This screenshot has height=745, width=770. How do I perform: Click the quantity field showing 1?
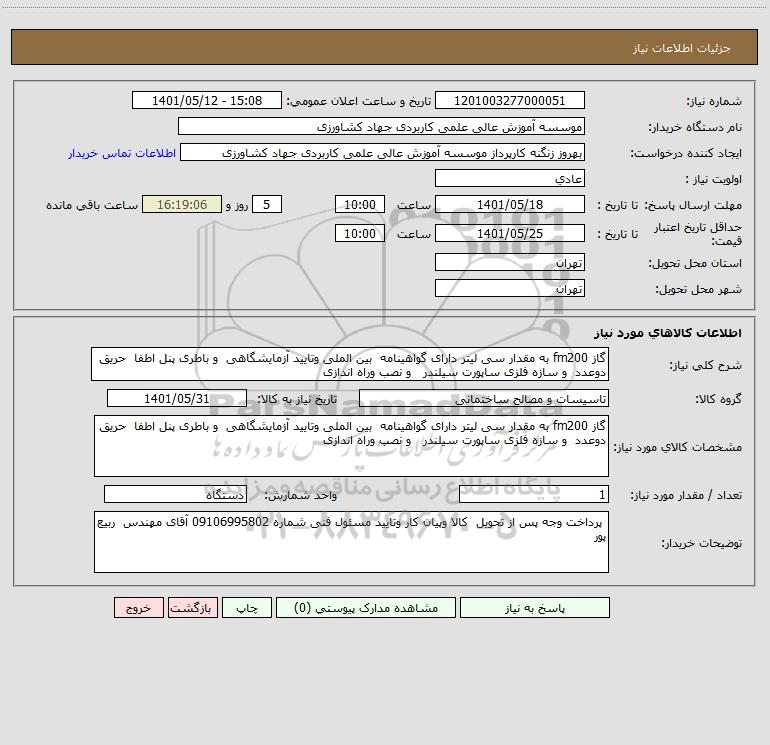pos(534,495)
